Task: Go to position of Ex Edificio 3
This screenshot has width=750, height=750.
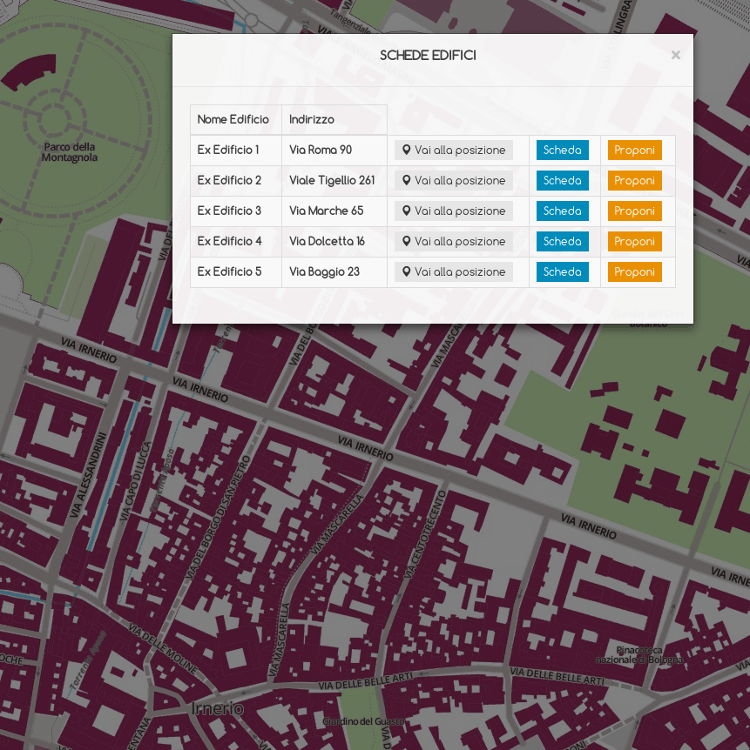Action: 453,211
